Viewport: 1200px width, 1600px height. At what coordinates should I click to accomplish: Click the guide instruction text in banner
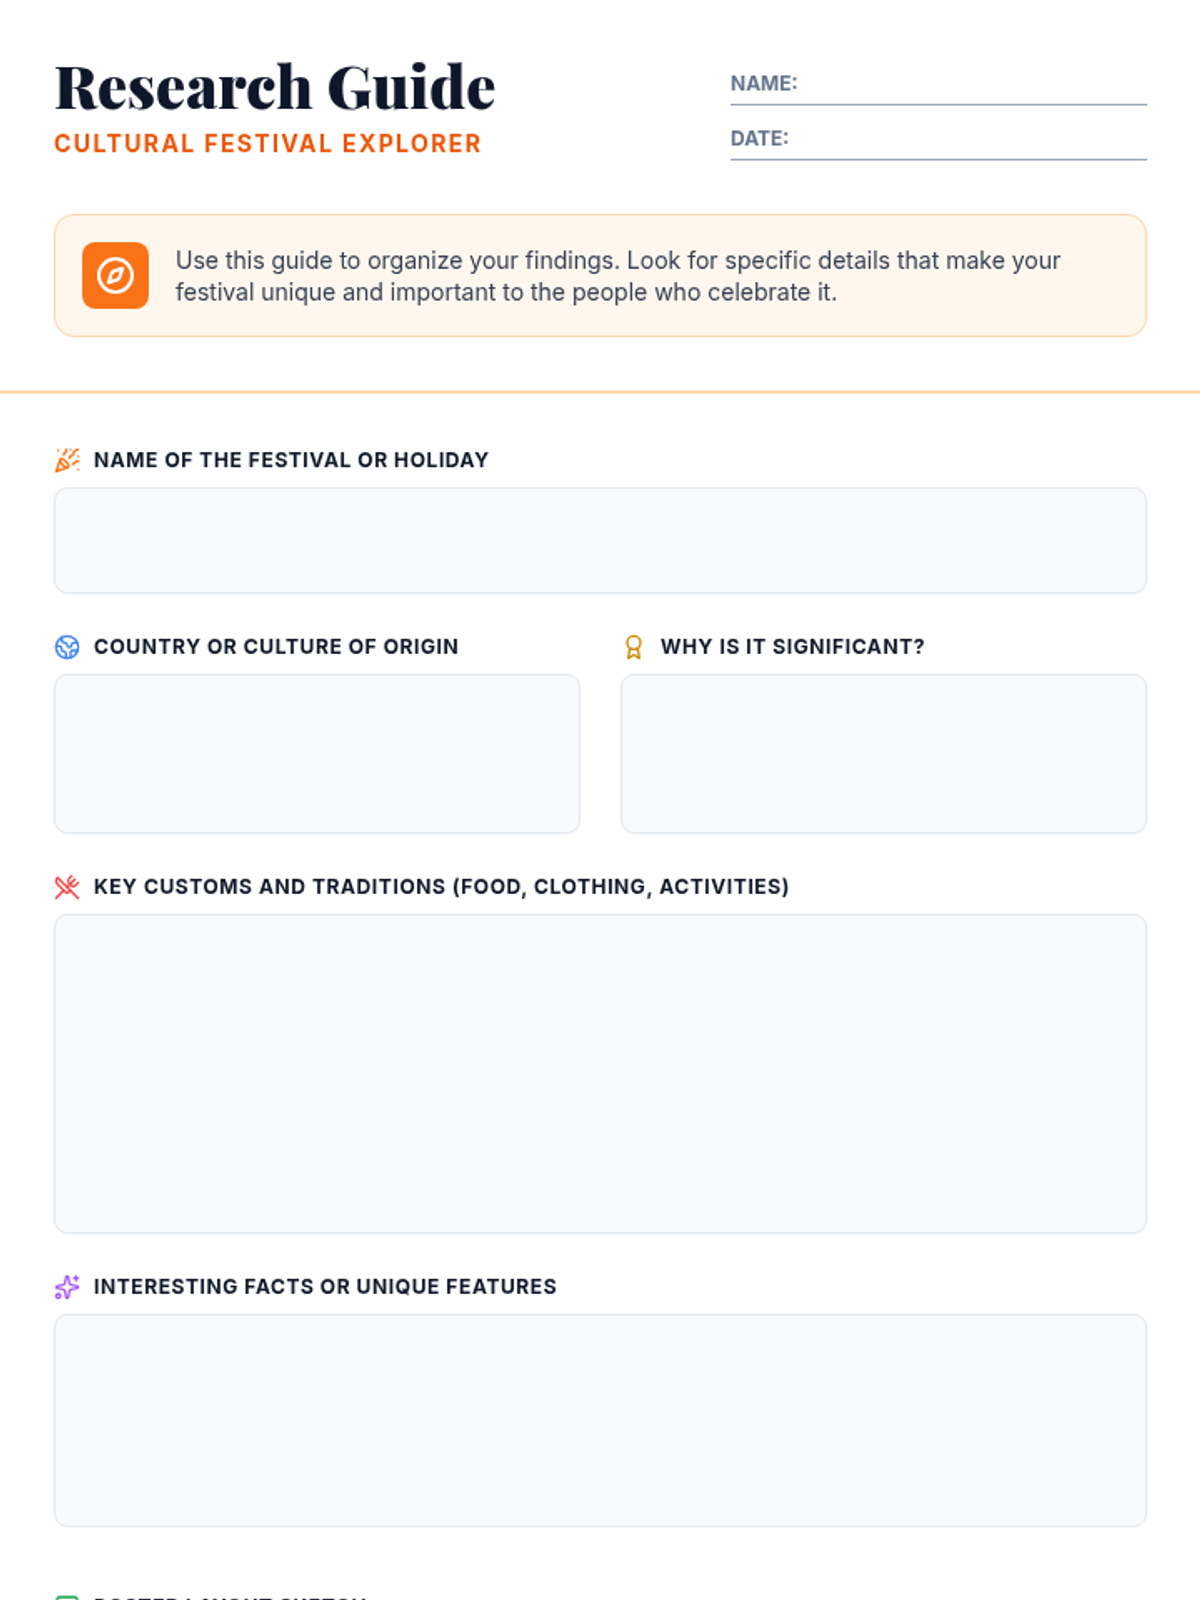[617, 276]
